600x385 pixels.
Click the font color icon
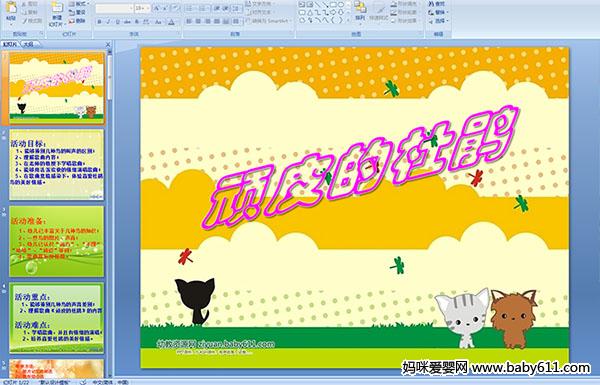[171, 22]
